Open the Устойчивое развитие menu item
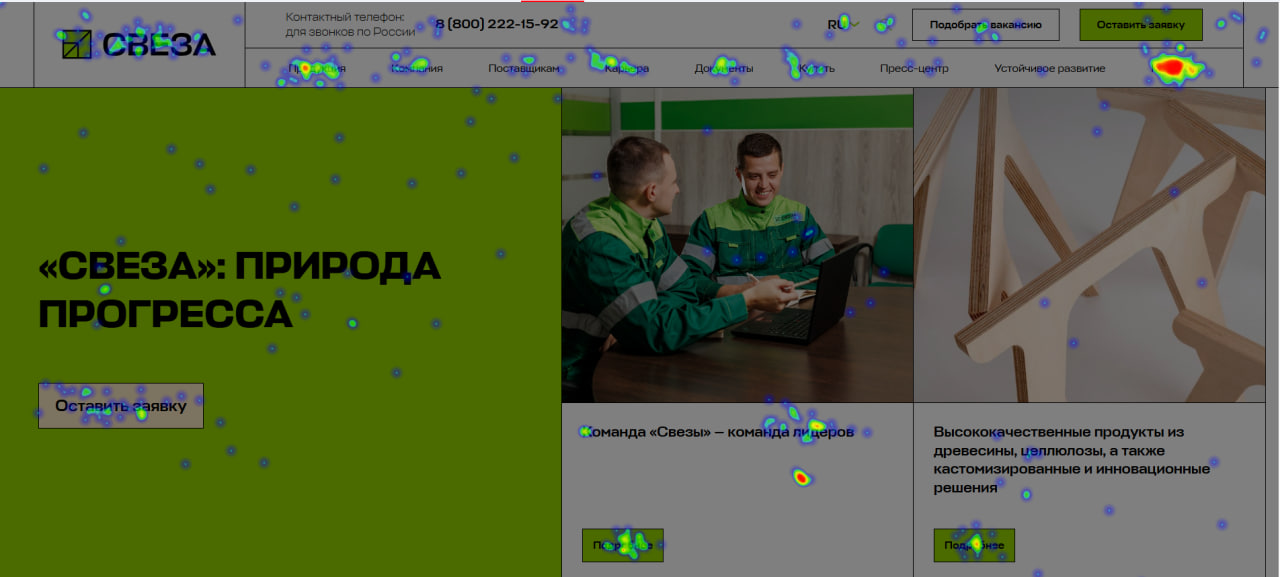The width and height of the screenshot is (1280, 577). 1050,69
